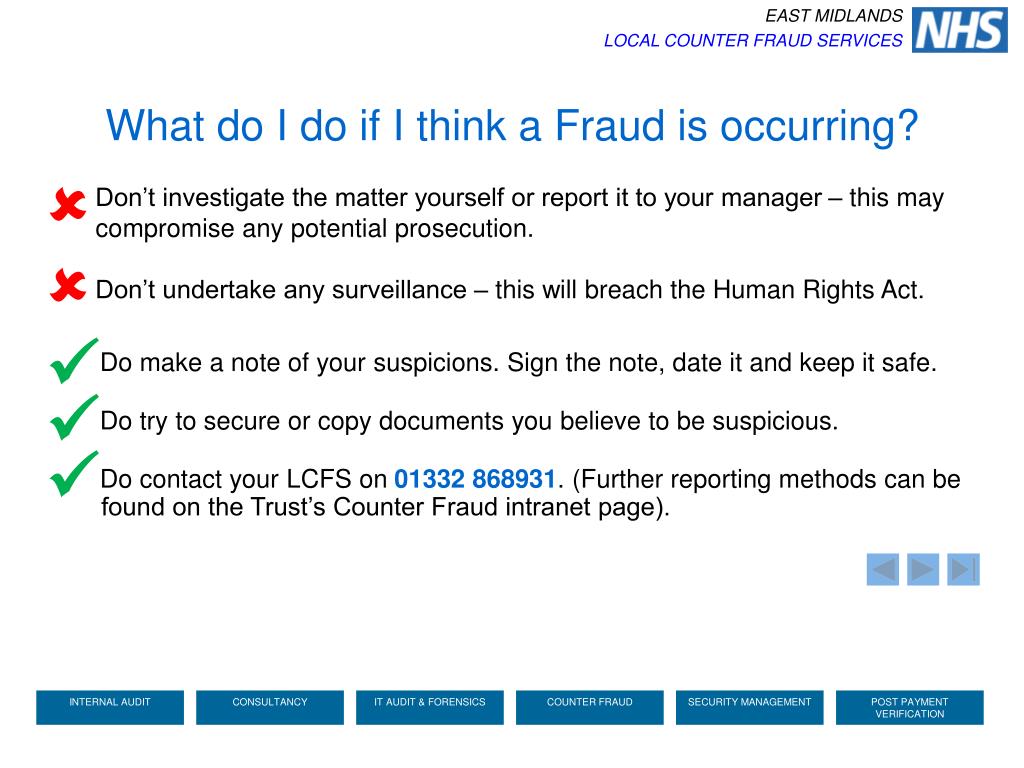Click the red cross beside "Don't undertake any surveillance"
Image resolution: width=1024 pixels, height=768 pixels.
pyautogui.click(x=68, y=285)
